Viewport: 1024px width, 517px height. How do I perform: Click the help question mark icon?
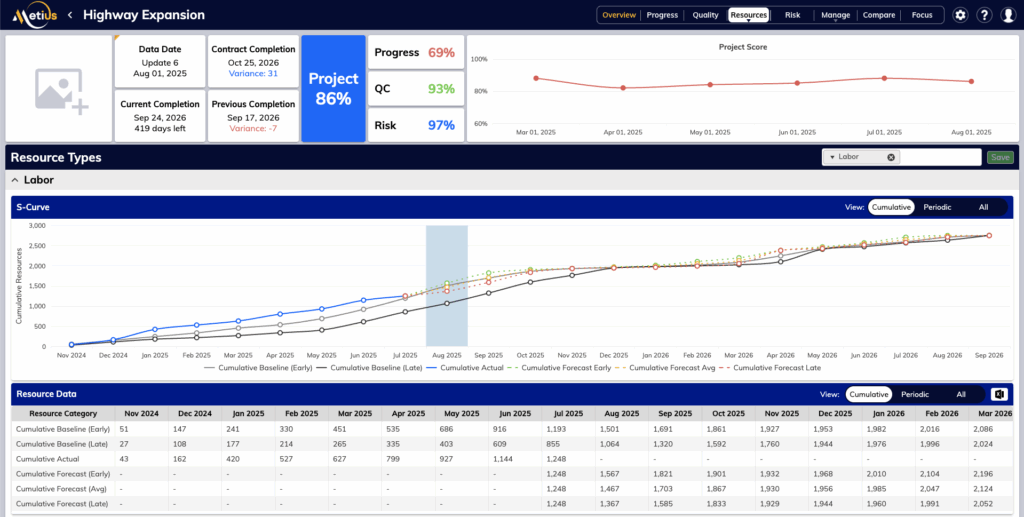coord(984,15)
